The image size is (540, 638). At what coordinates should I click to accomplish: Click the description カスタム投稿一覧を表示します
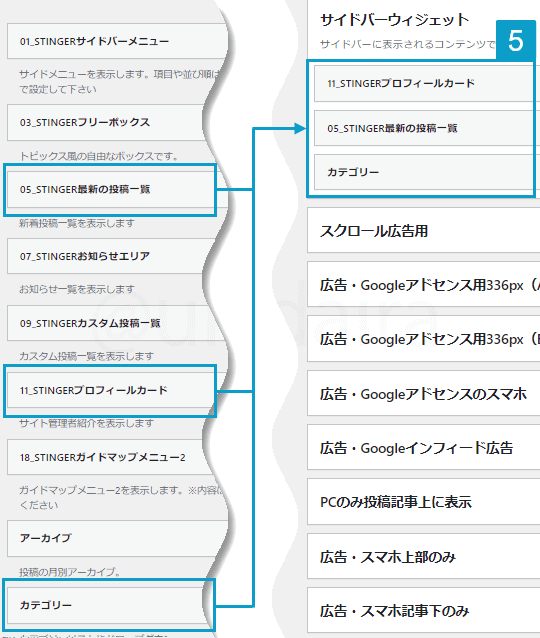click(x=86, y=356)
